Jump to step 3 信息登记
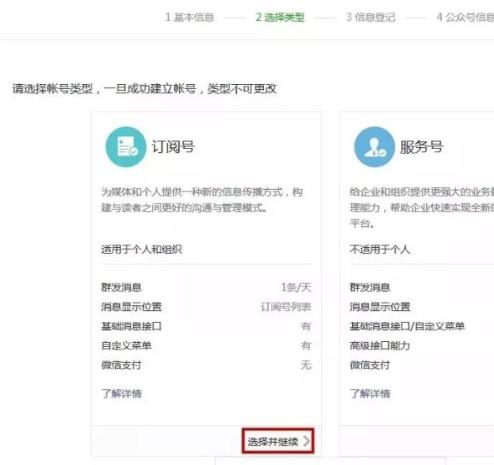 coord(371,17)
